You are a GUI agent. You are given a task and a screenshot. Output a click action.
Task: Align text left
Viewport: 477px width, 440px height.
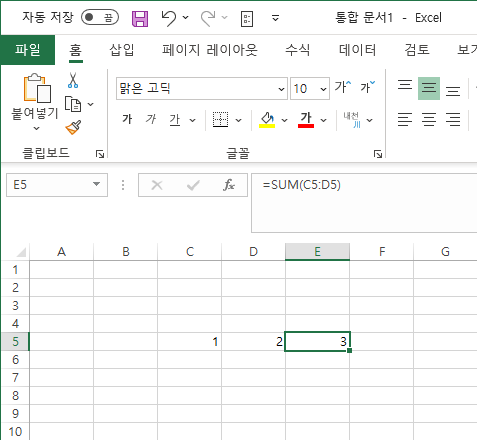405,119
